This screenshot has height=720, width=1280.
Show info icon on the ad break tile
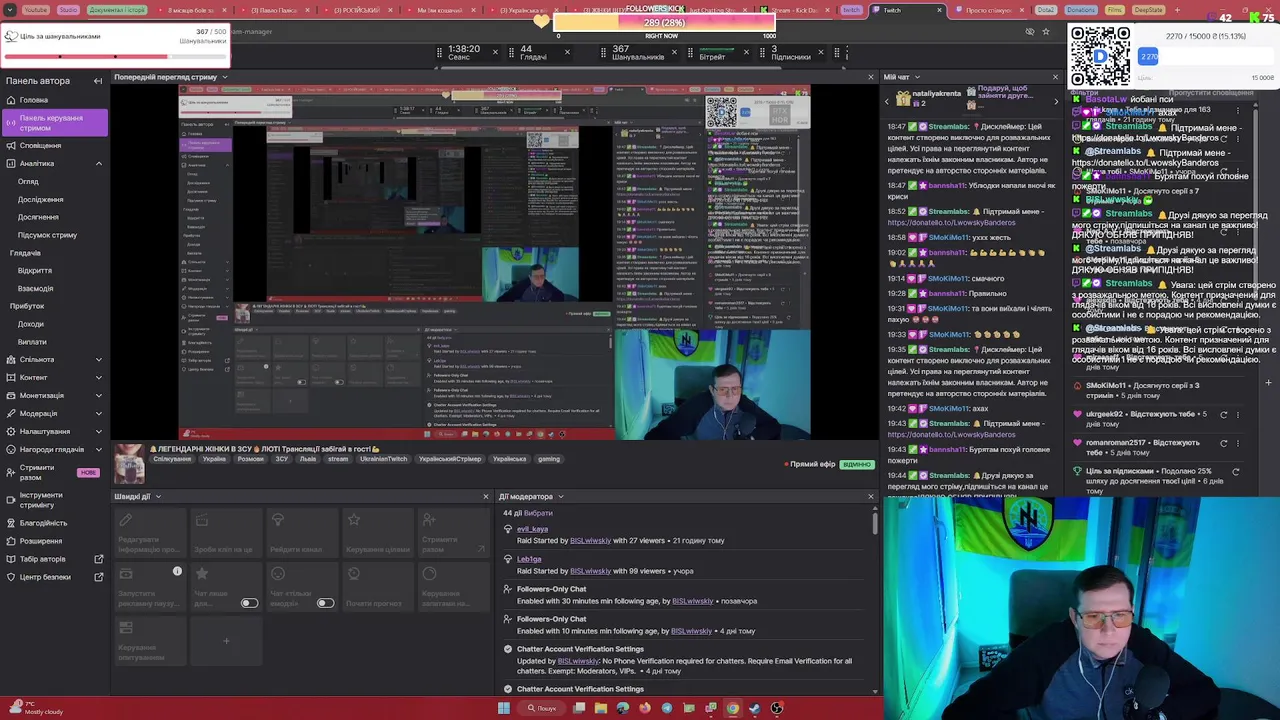(x=177, y=571)
